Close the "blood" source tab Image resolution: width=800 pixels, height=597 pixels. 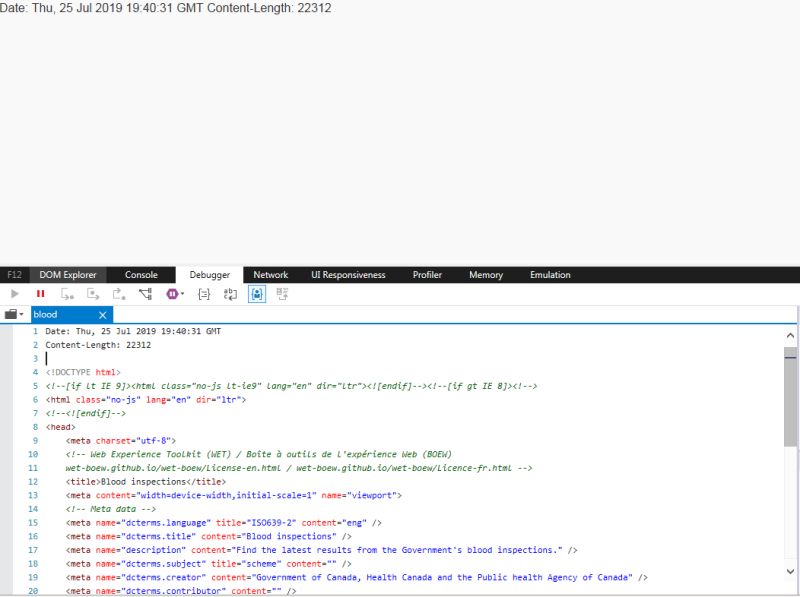tap(103, 314)
